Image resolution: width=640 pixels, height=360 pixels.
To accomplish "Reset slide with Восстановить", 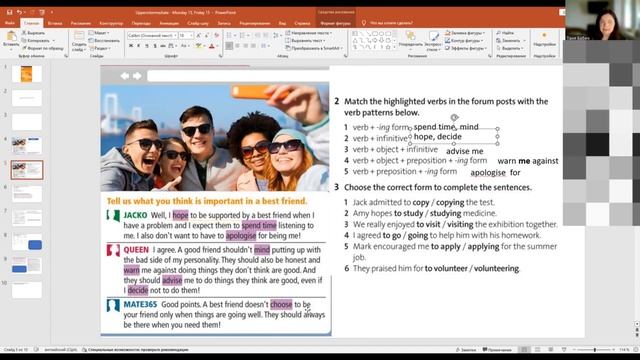I will point(104,40).
